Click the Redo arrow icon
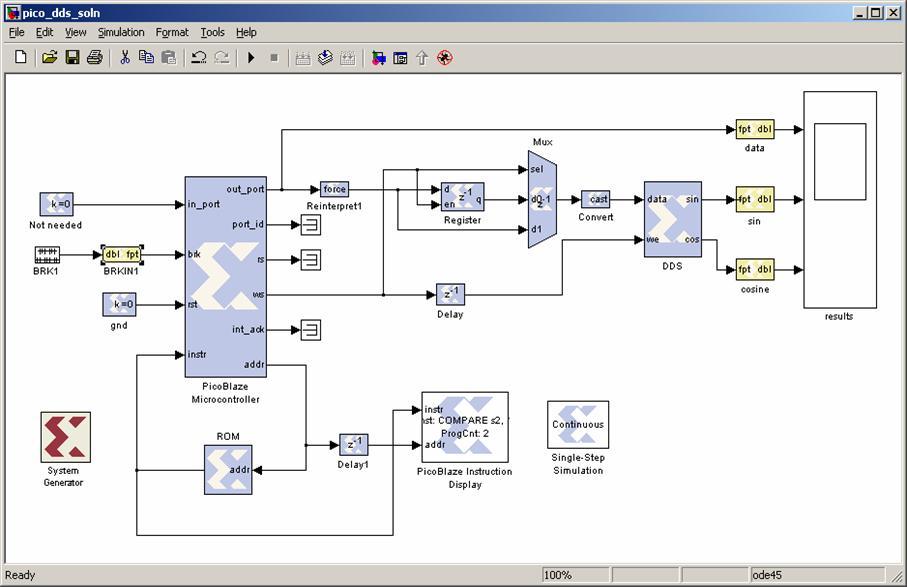907x587 pixels. click(222, 57)
